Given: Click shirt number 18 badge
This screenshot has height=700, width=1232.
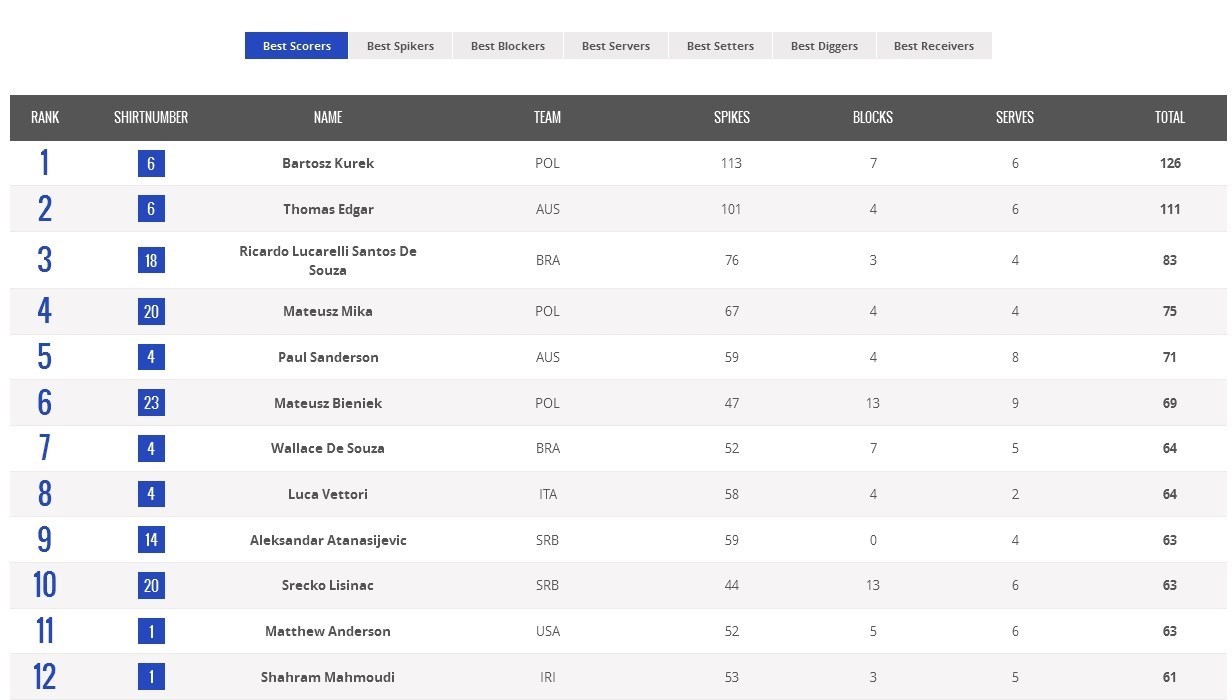Looking at the screenshot, I should pos(151,260).
